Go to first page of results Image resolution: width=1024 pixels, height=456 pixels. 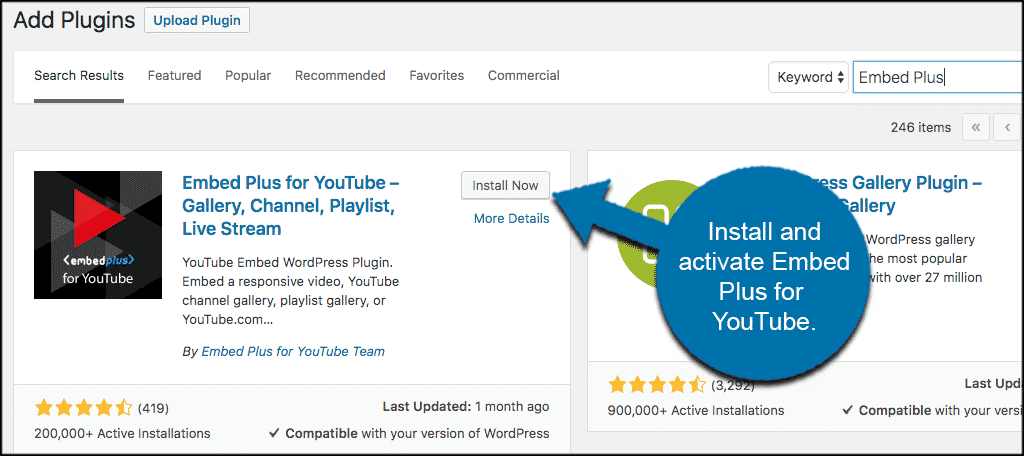[976, 127]
